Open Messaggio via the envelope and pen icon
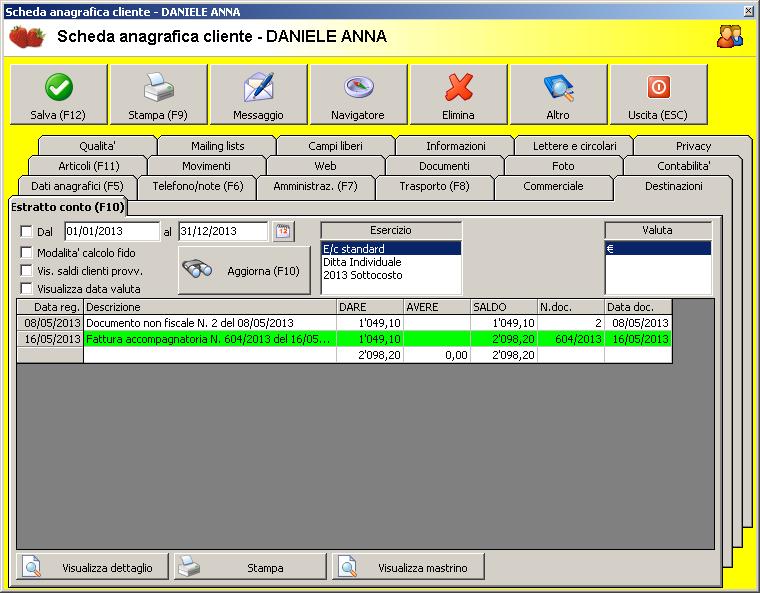Image resolution: width=760 pixels, height=593 pixels. pyautogui.click(x=259, y=87)
